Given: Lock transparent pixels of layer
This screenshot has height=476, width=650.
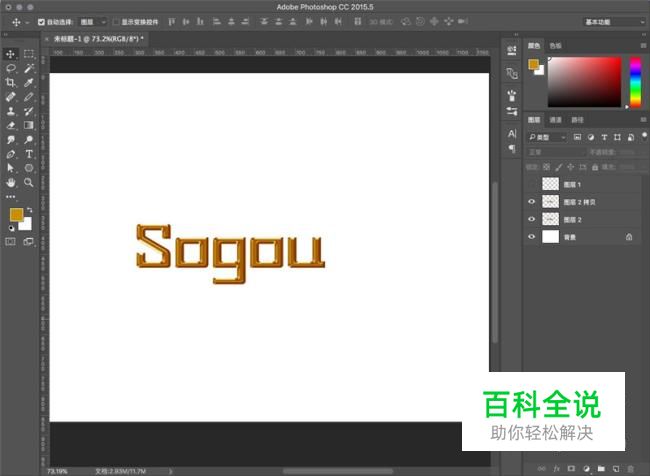Looking at the screenshot, I should 547,167.
